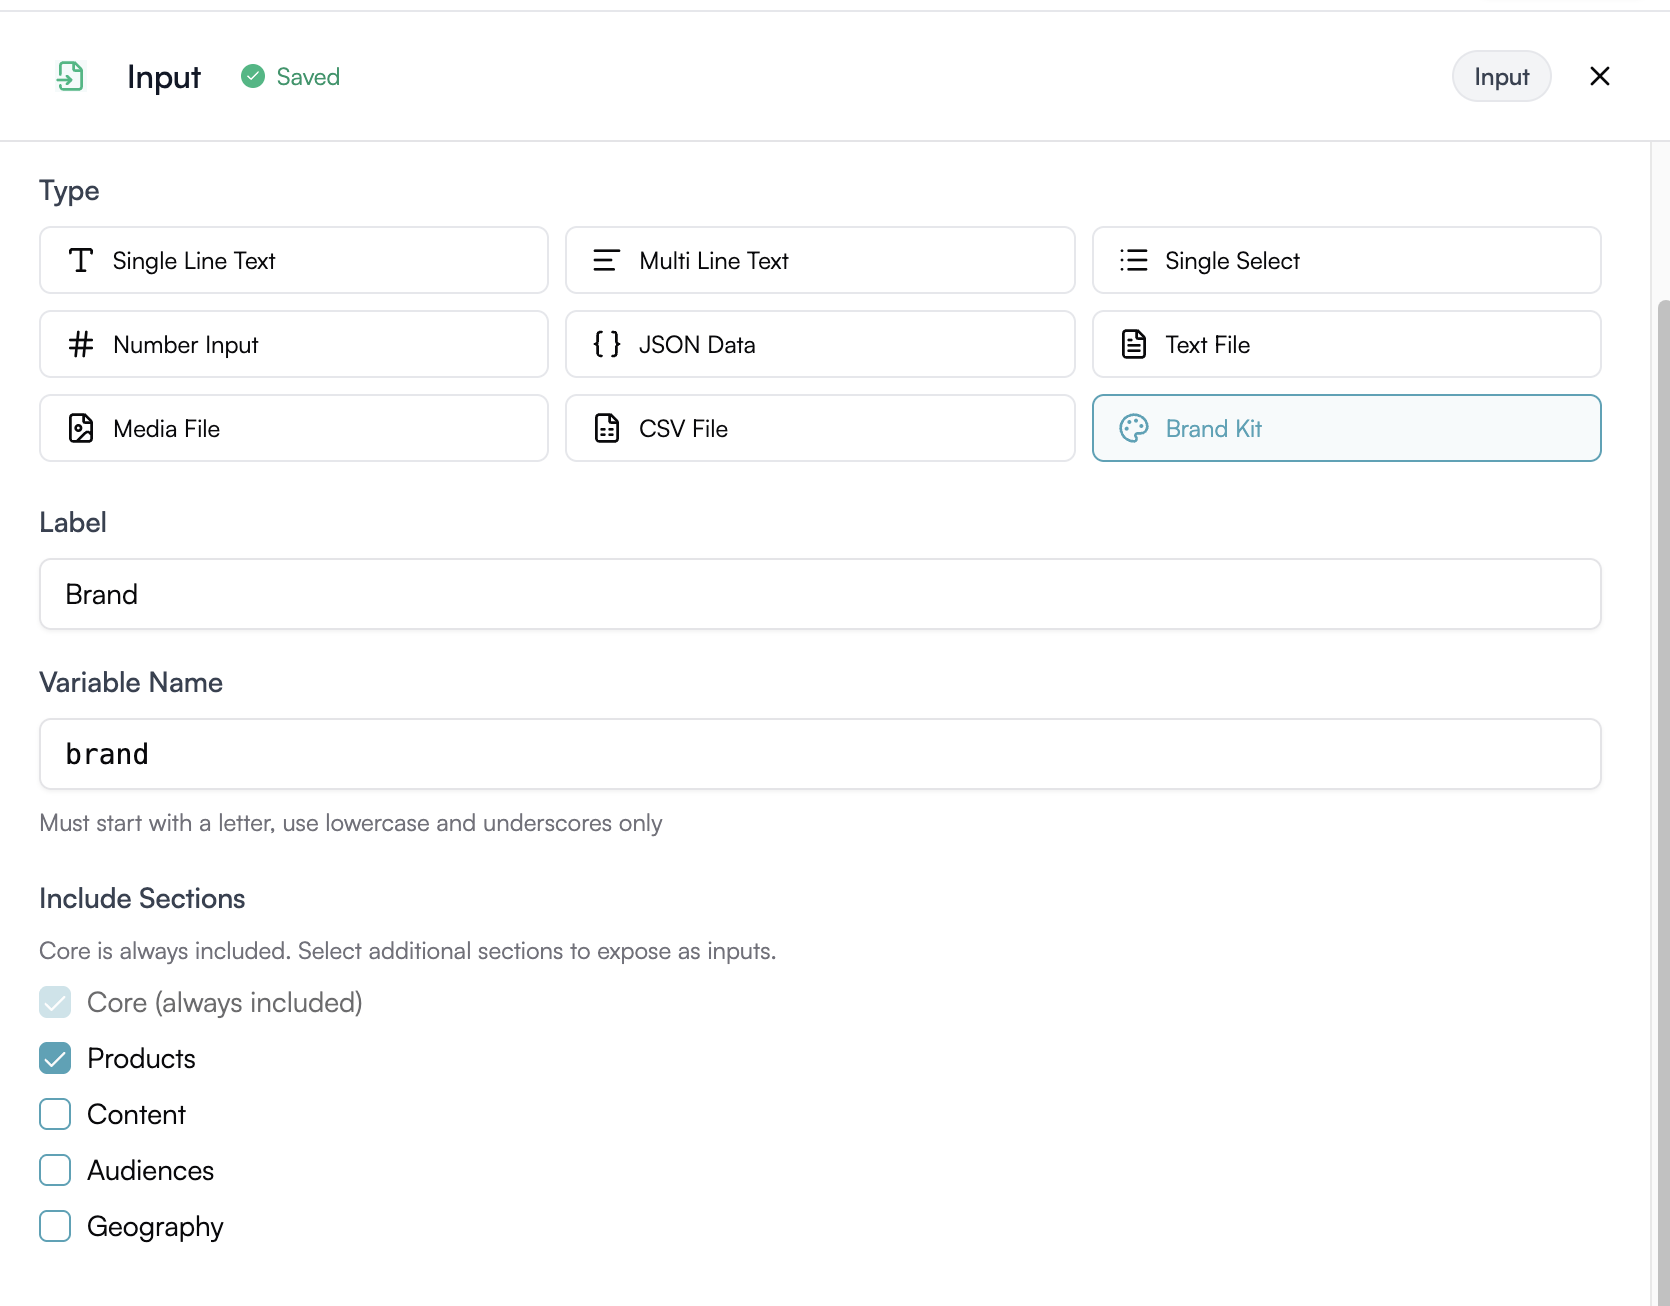Check the Geography section box
The width and height of the screenshot is (1670, 1306).
click(x=55, y=1226)
